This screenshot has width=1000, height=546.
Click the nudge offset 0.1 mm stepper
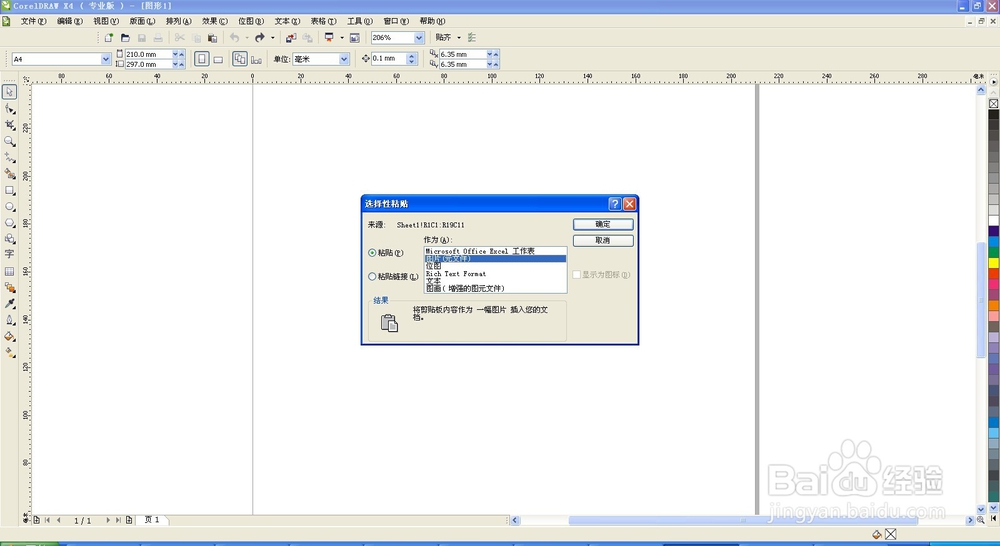tap(412, 59)
